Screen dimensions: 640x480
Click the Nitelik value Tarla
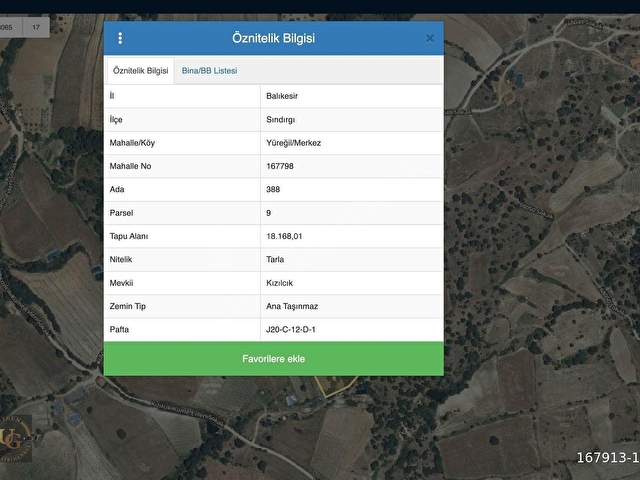pos(275,260)
